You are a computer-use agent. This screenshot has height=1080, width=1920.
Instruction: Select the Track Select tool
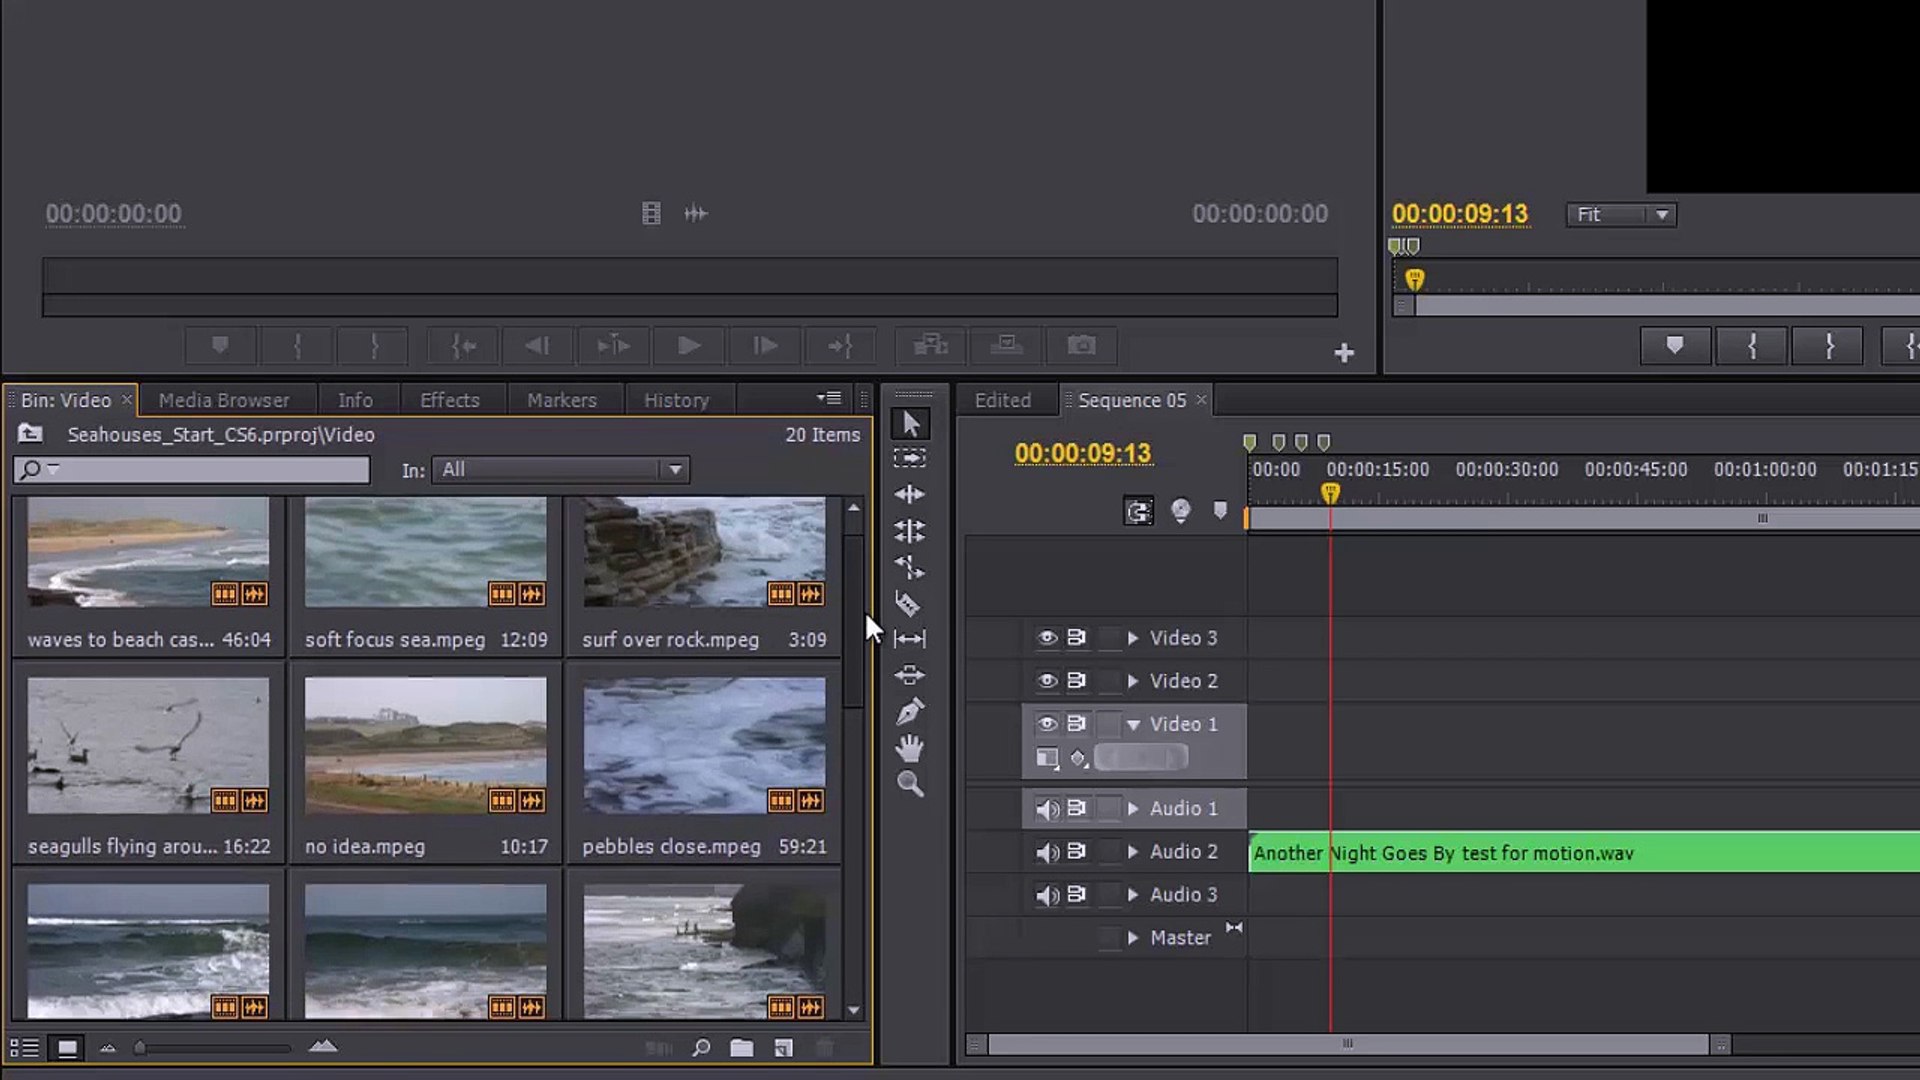[x=910, y=458]
